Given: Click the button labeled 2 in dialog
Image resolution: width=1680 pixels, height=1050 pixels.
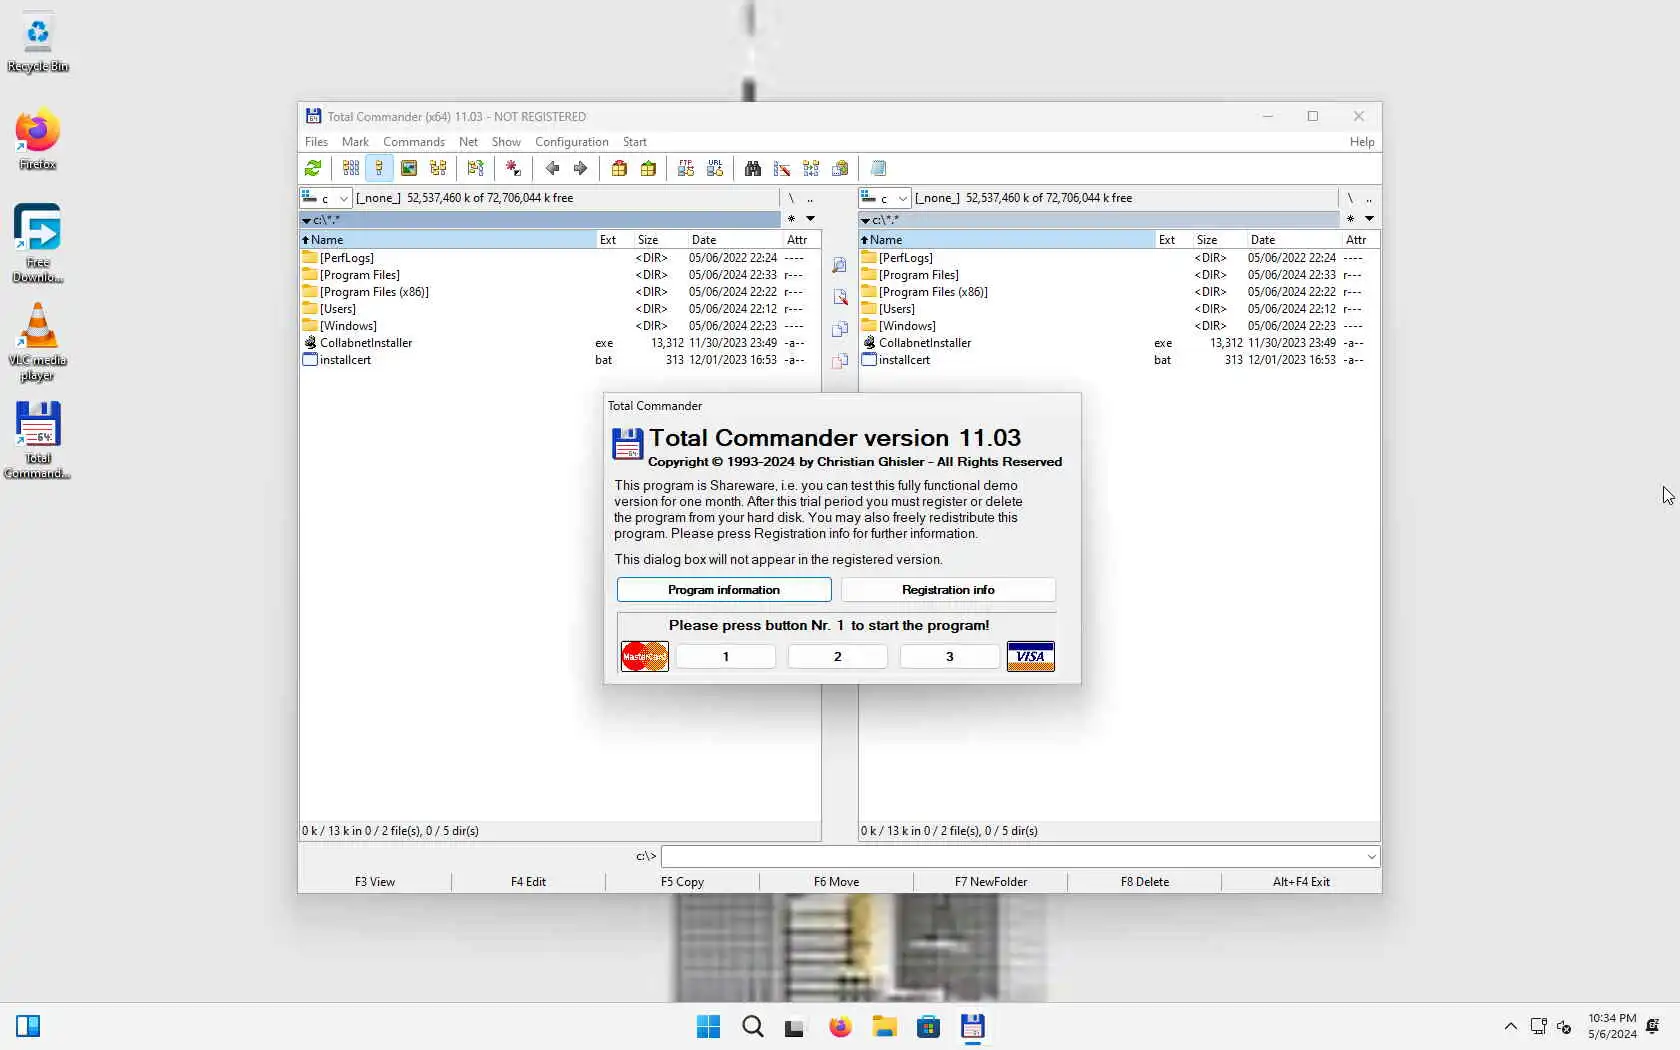Looking at the screenshot, I should [838, 657].
